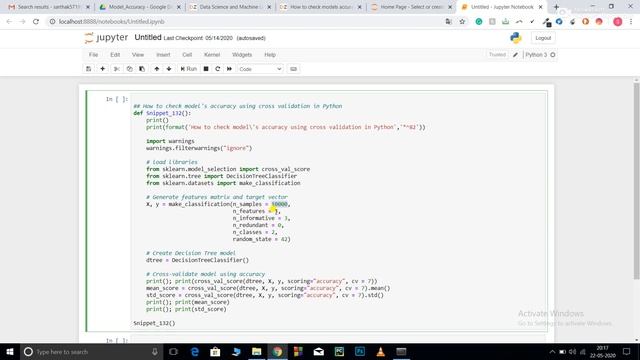The height and width of the screenshot is (360, 640).
Task: Open the Edit menu
Action: point(115,55)
